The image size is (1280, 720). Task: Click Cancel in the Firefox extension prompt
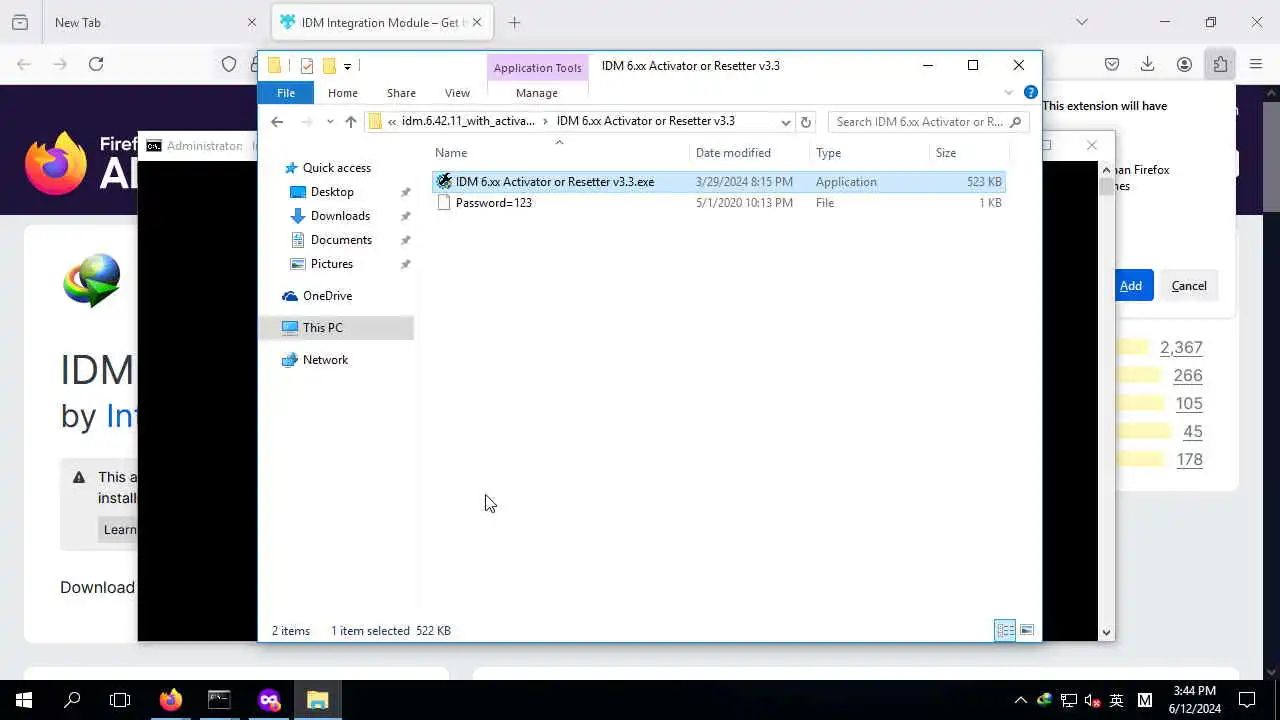(x=1189, y=286)
